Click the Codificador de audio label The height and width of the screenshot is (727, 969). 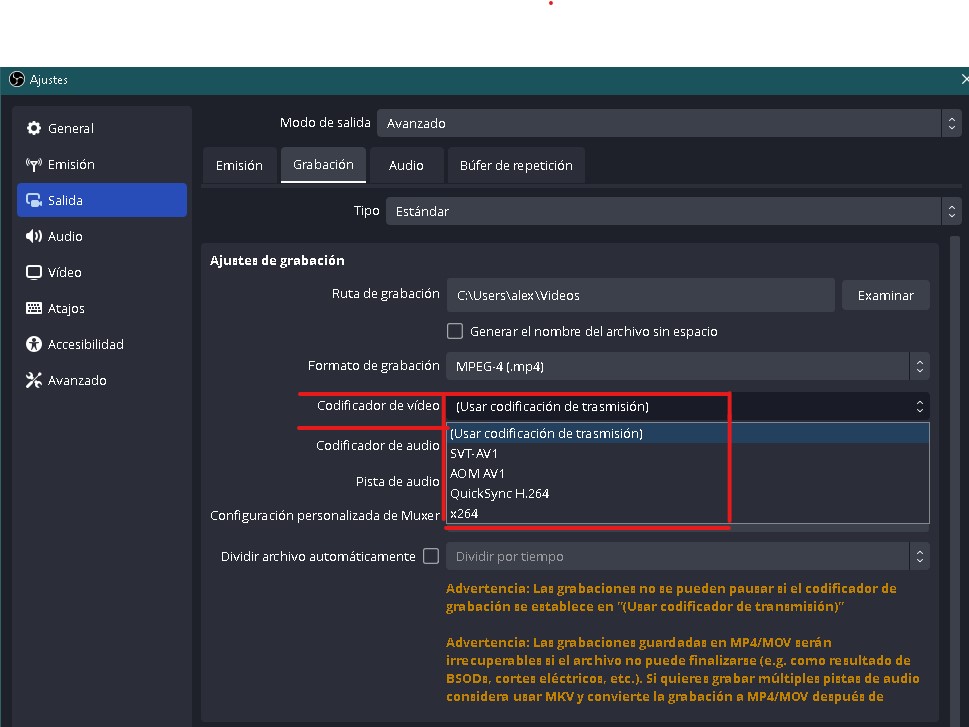coord(378,446)
